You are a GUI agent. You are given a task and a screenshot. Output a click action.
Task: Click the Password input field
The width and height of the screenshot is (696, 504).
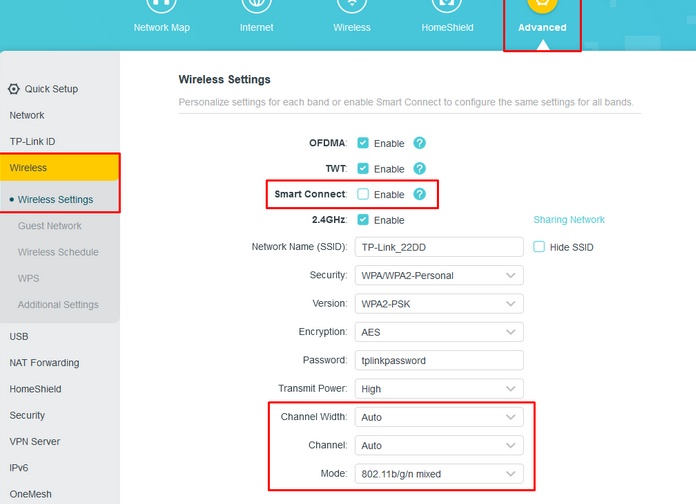pyautogui.click(x=439, y=361)
